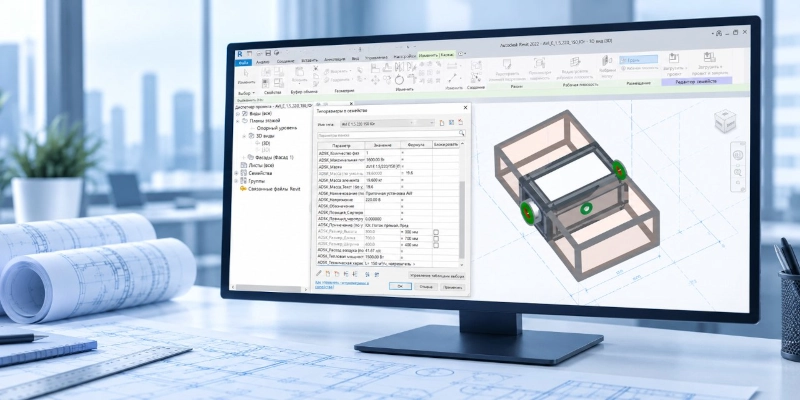Viewport: 800px width, 400px height.
Task: Click the ОК button in Family Types dialog
Action: tap(401, 286)
